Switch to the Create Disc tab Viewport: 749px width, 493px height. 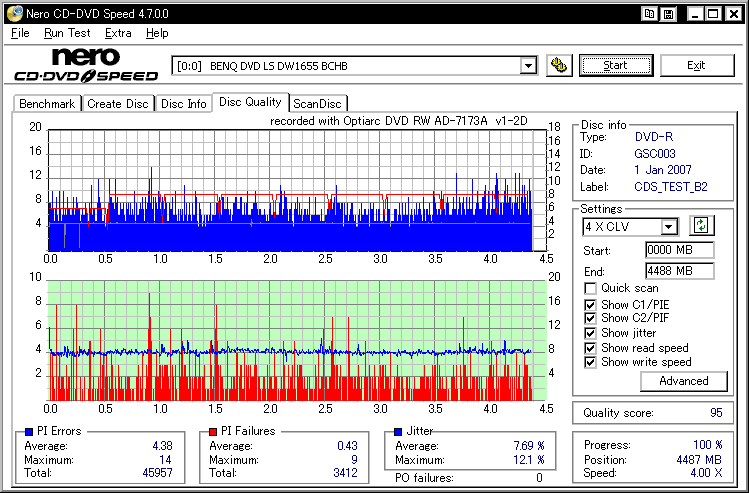click(x=118, y=104)
